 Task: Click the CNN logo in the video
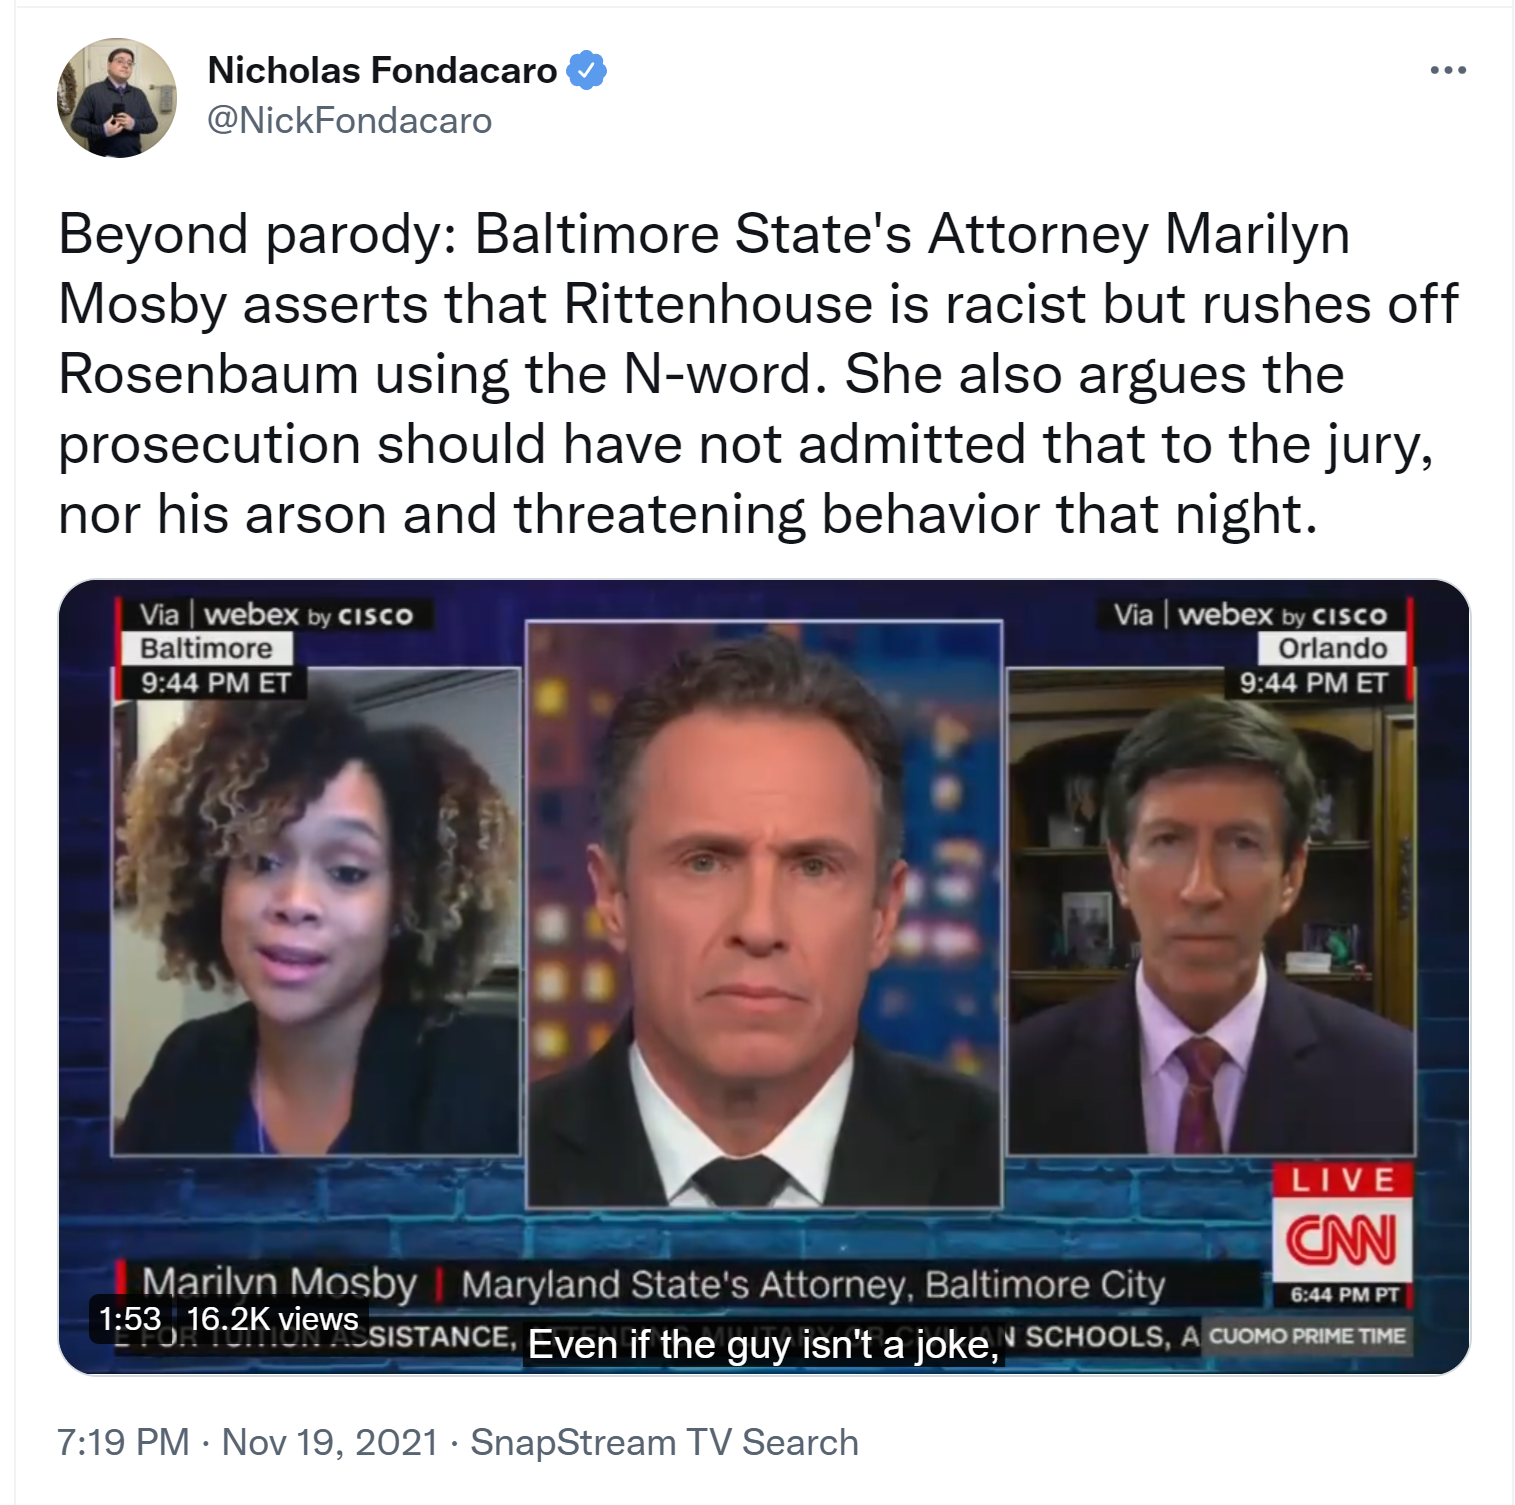[x=1341, y=1240]
